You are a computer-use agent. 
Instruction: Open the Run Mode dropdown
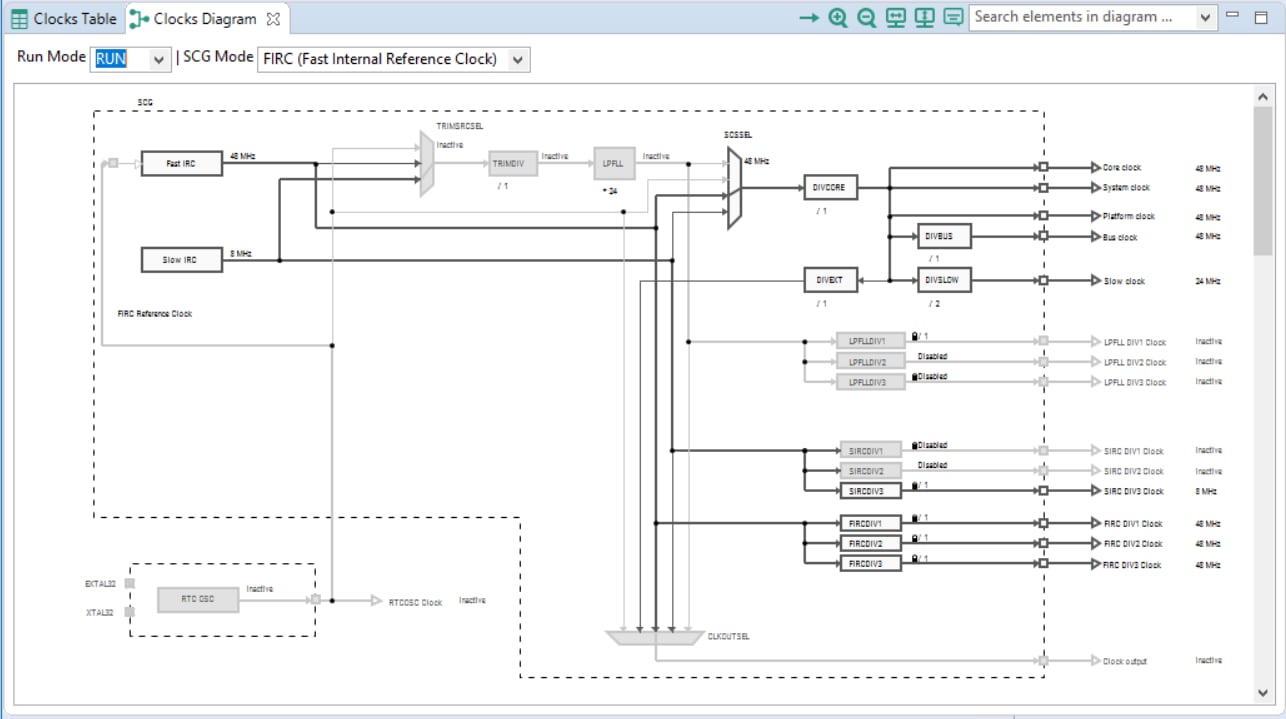click(158, 60)
